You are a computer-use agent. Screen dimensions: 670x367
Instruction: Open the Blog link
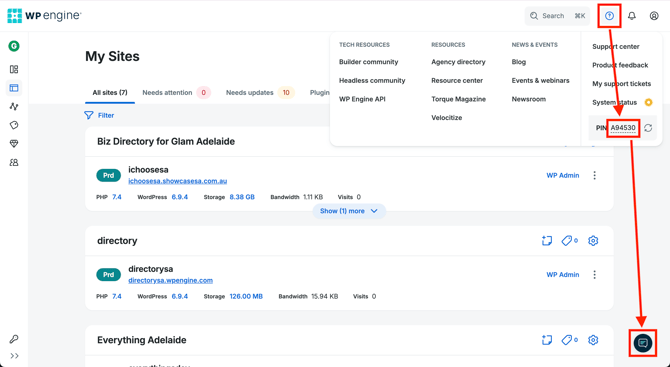[519, 62]
